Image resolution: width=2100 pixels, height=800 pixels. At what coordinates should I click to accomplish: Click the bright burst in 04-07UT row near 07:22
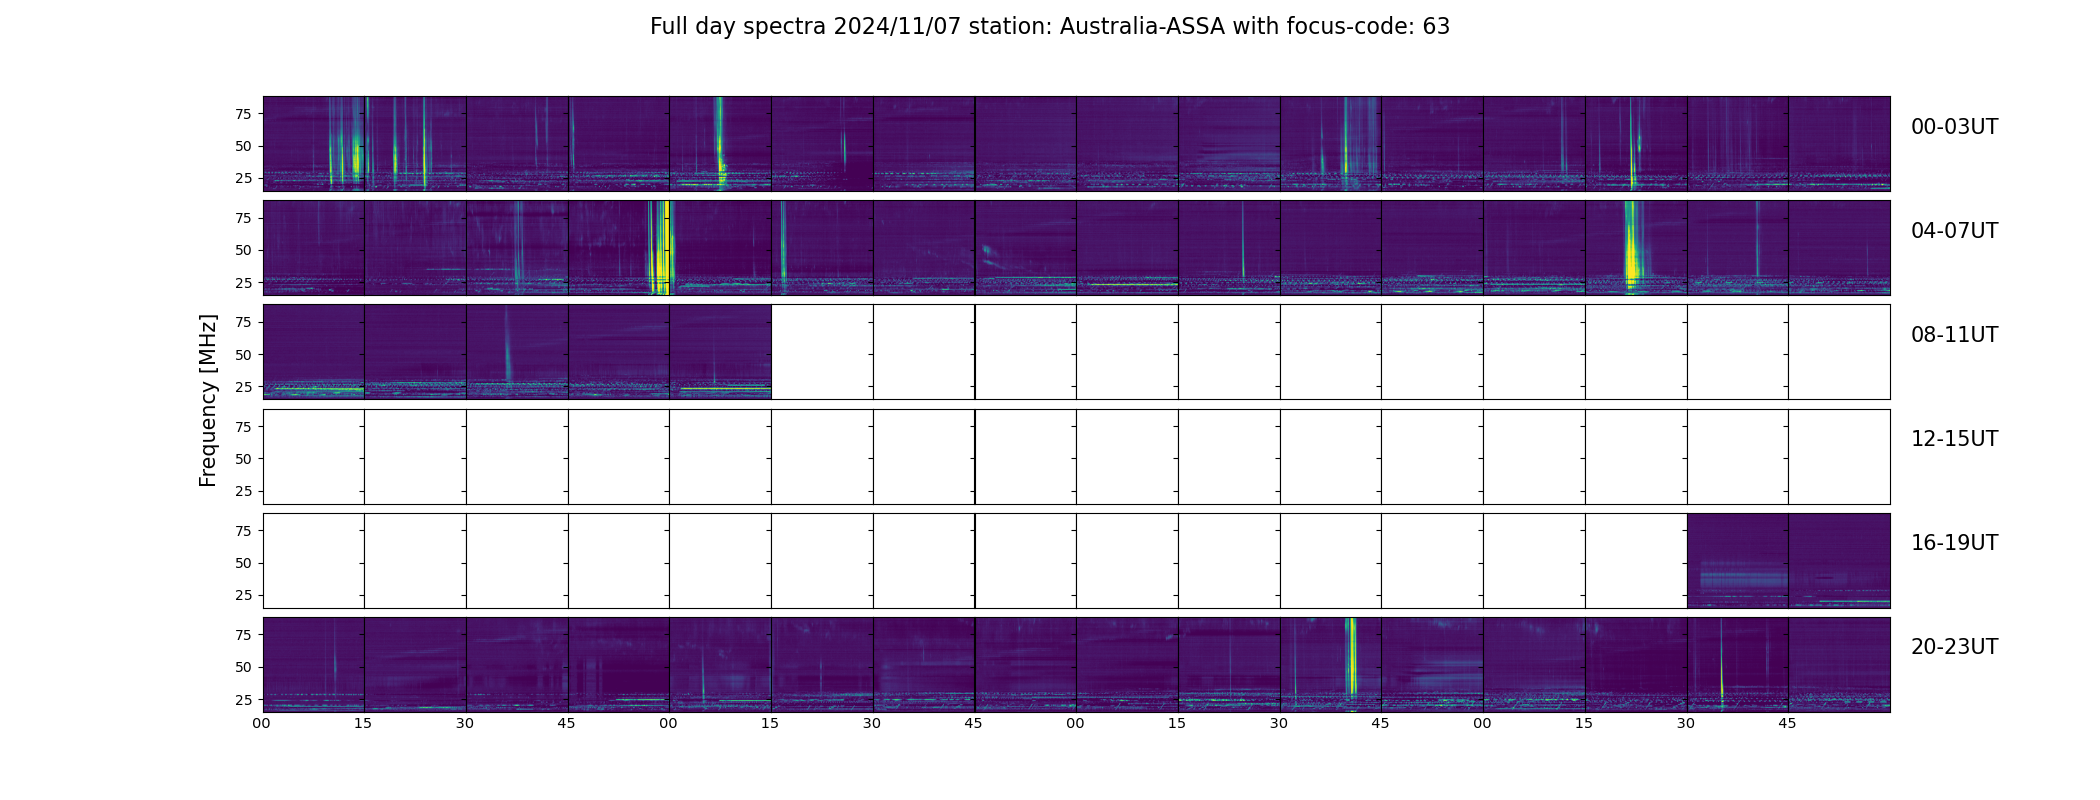click(x=1632, y=248)
